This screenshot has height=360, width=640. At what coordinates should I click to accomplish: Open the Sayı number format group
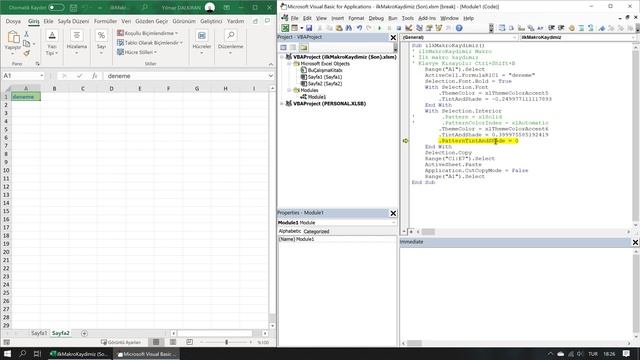(x=101, y=42)
